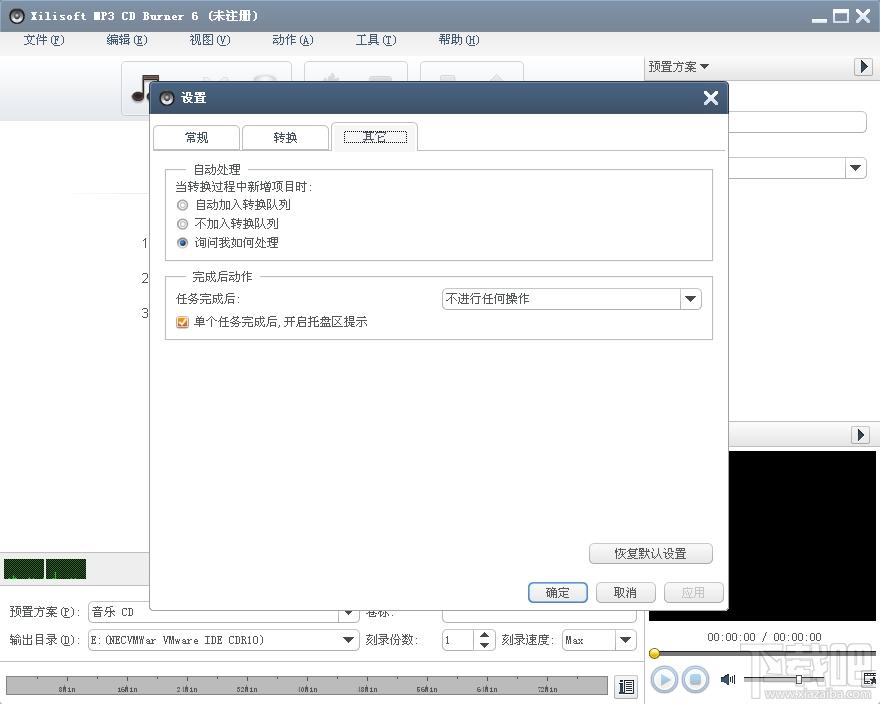This screenshot has width=880, height=704.
Task: Close the 设置 dialog
Action: click(711, 98)
